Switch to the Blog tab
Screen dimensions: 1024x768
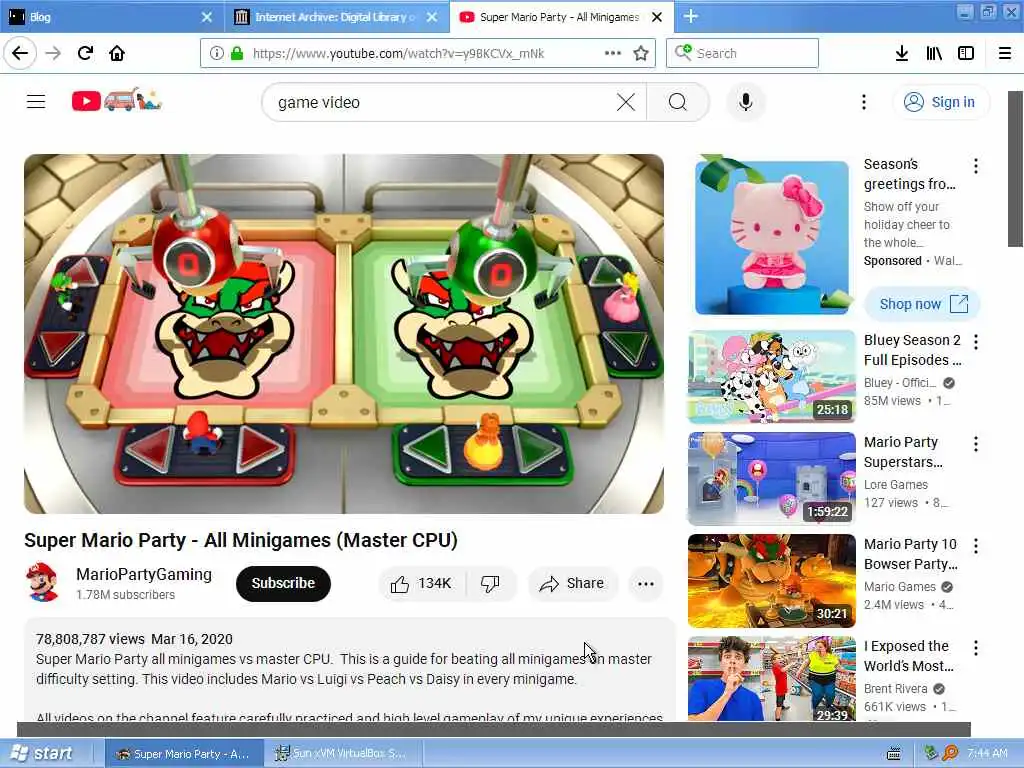point(104,17)
